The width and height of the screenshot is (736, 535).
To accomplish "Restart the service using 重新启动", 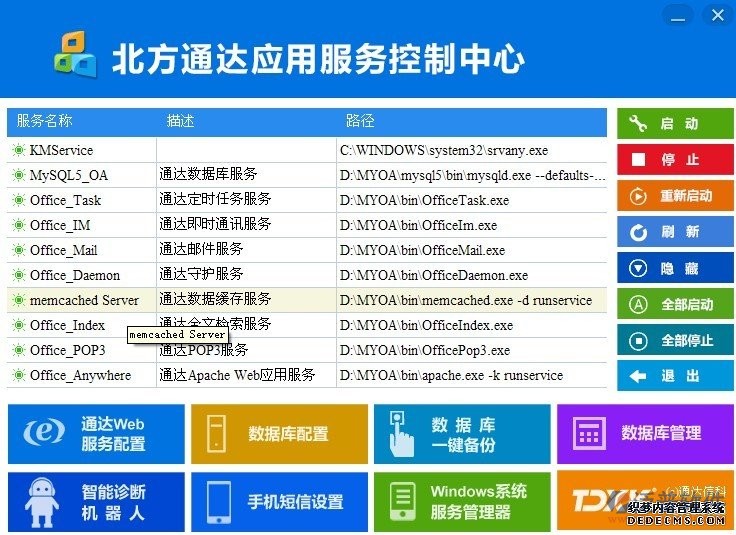I will pyautogui.click(x=675, y=196).
